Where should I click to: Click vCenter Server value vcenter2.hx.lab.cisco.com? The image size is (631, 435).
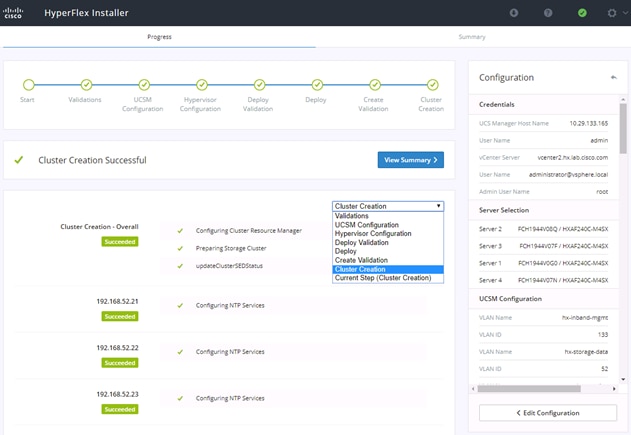click(573, 158)
